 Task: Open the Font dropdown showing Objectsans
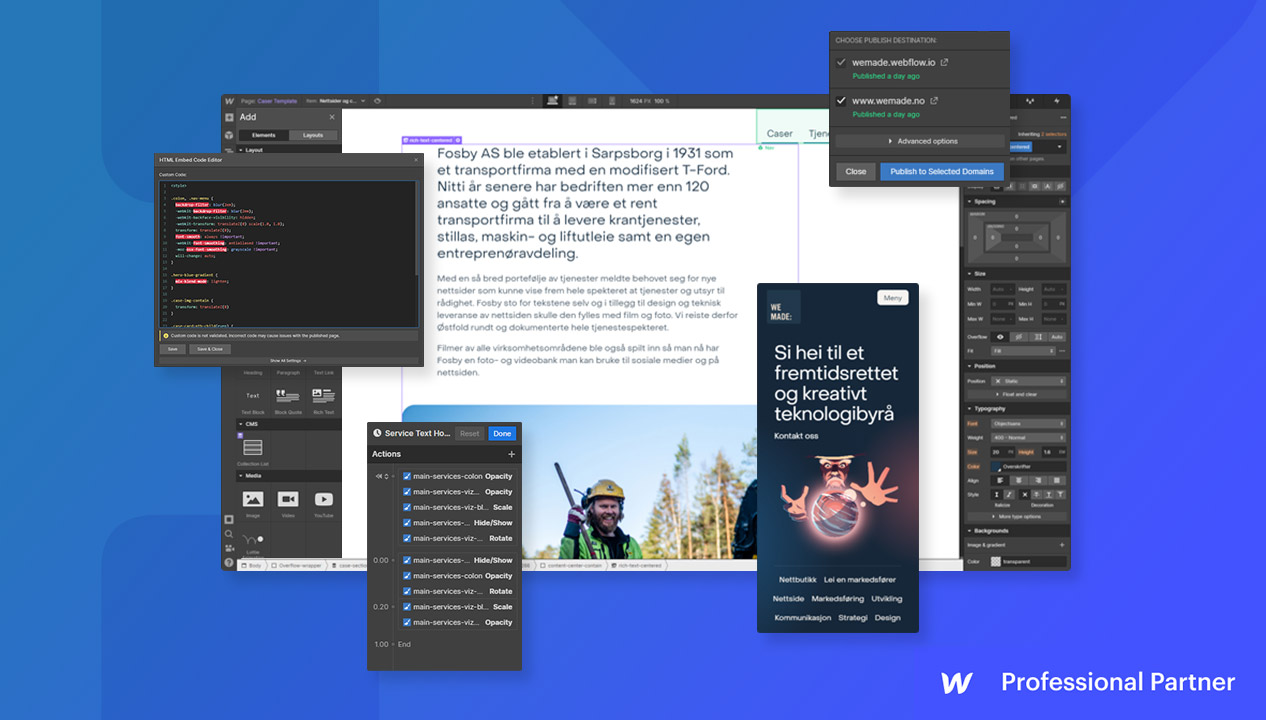(1028, 423)
